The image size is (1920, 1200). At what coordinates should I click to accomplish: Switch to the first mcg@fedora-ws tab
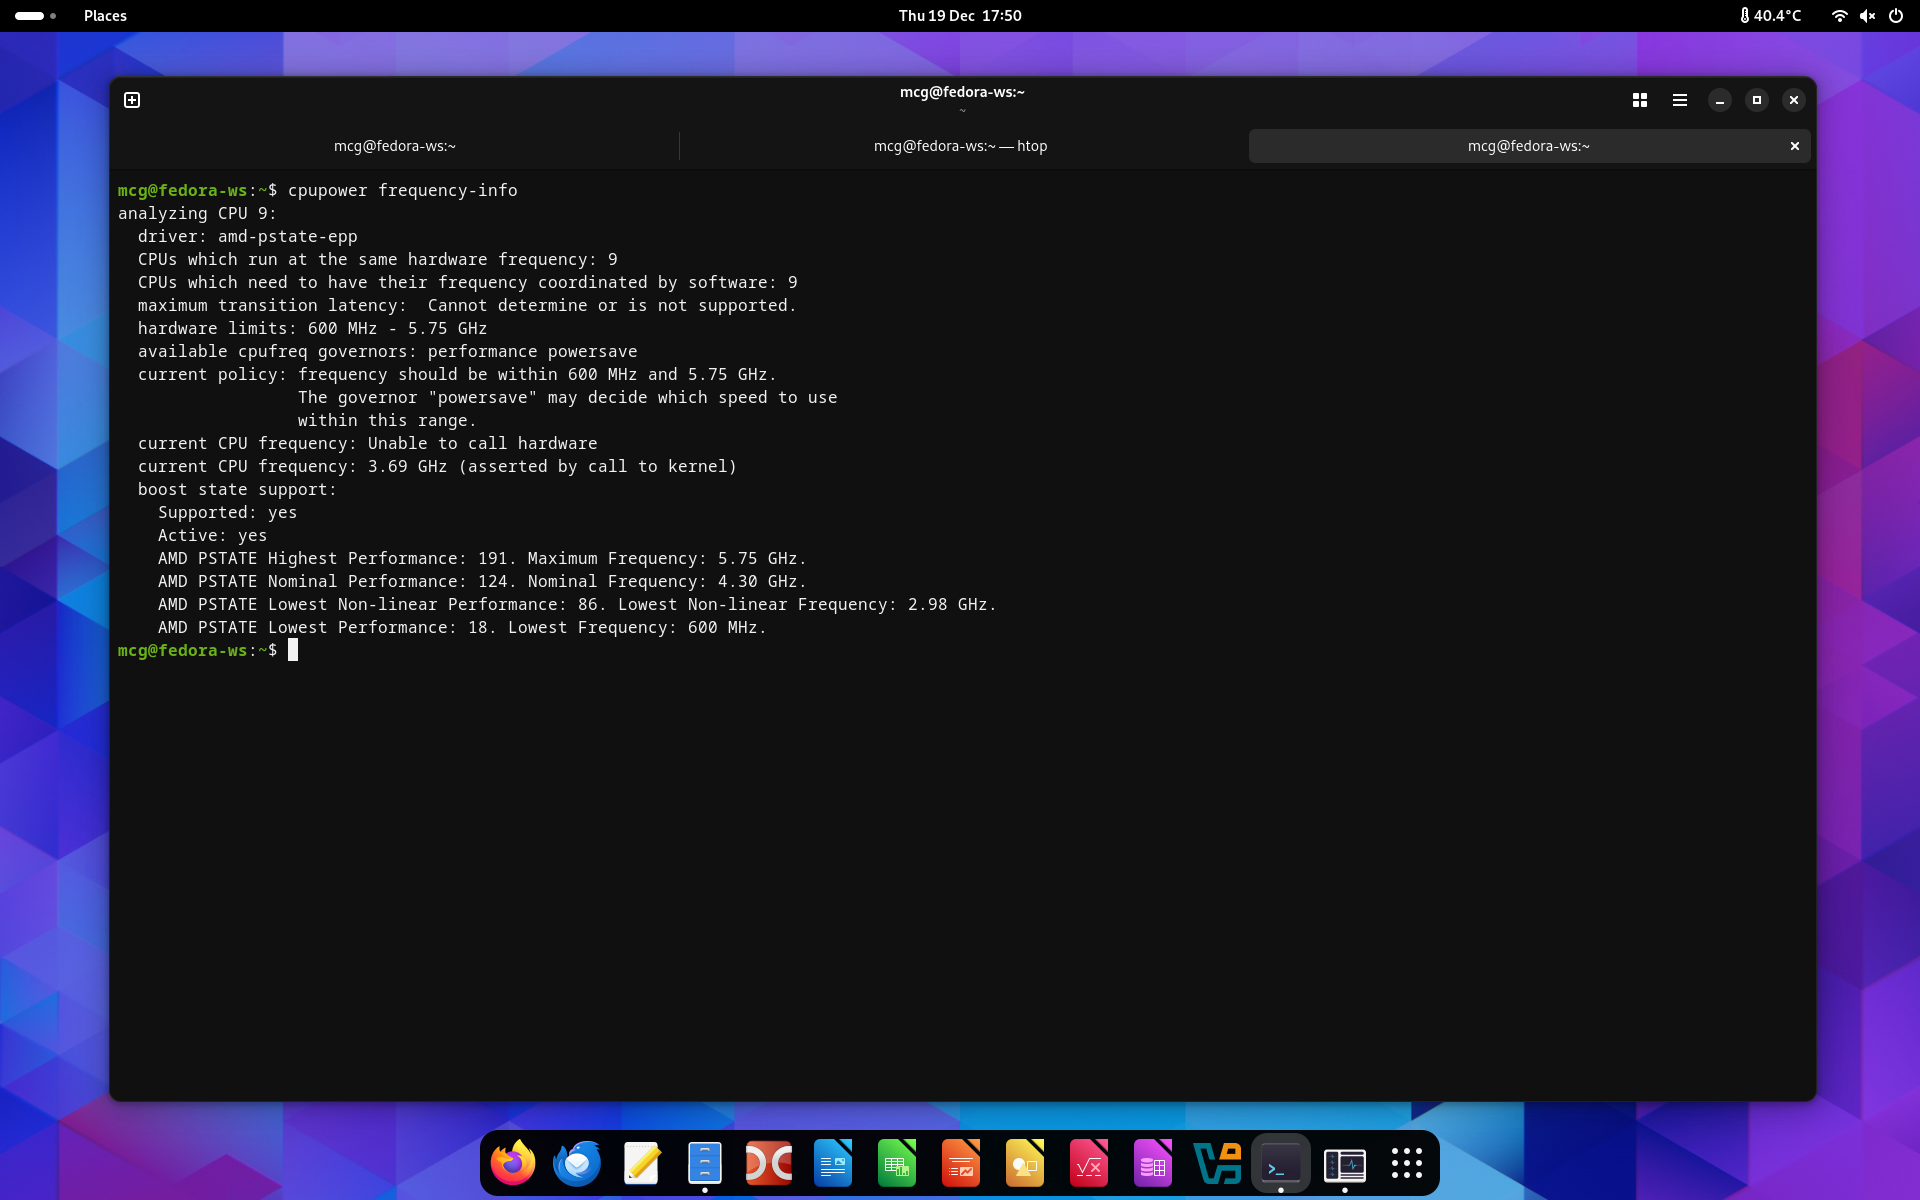coord(394,146)
